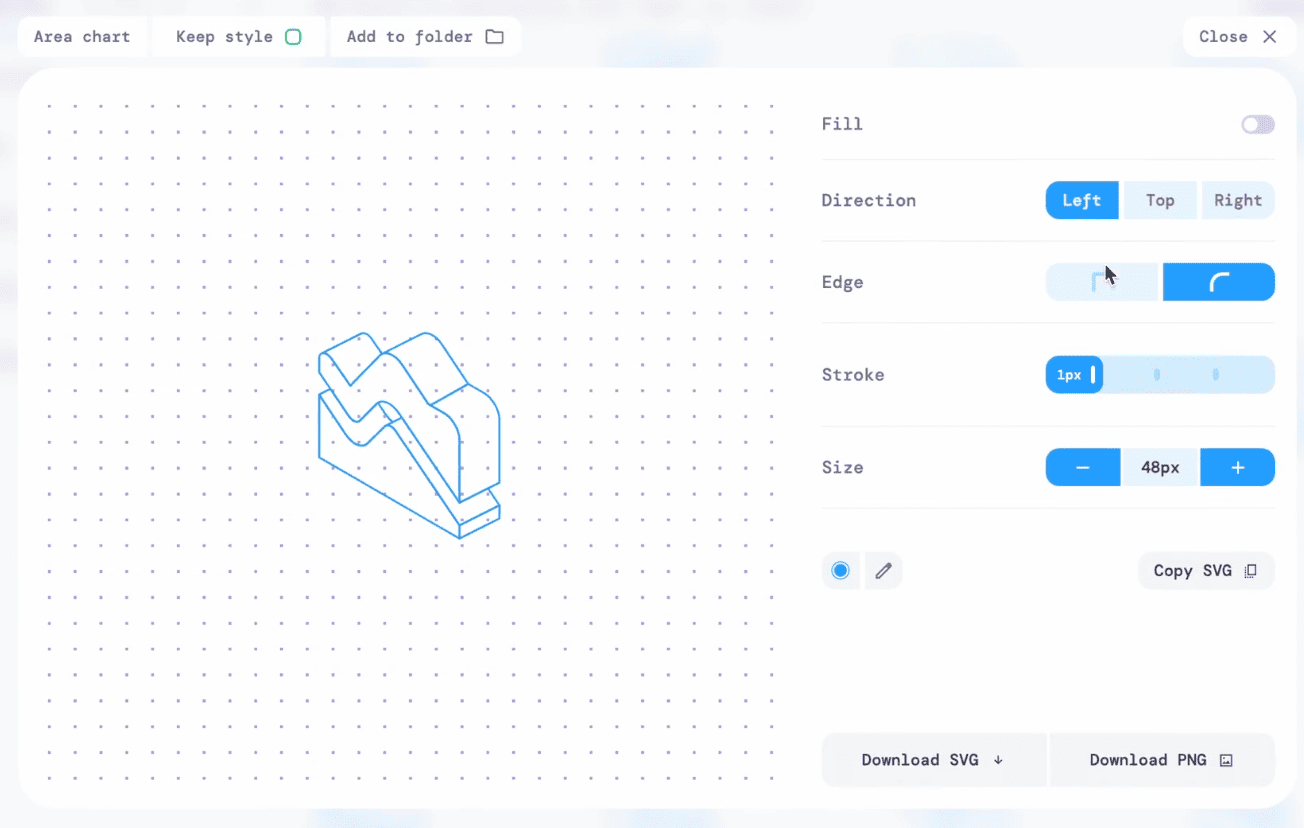
Task: Select the rounded corner edge icon
Action: click(1218, 282)
